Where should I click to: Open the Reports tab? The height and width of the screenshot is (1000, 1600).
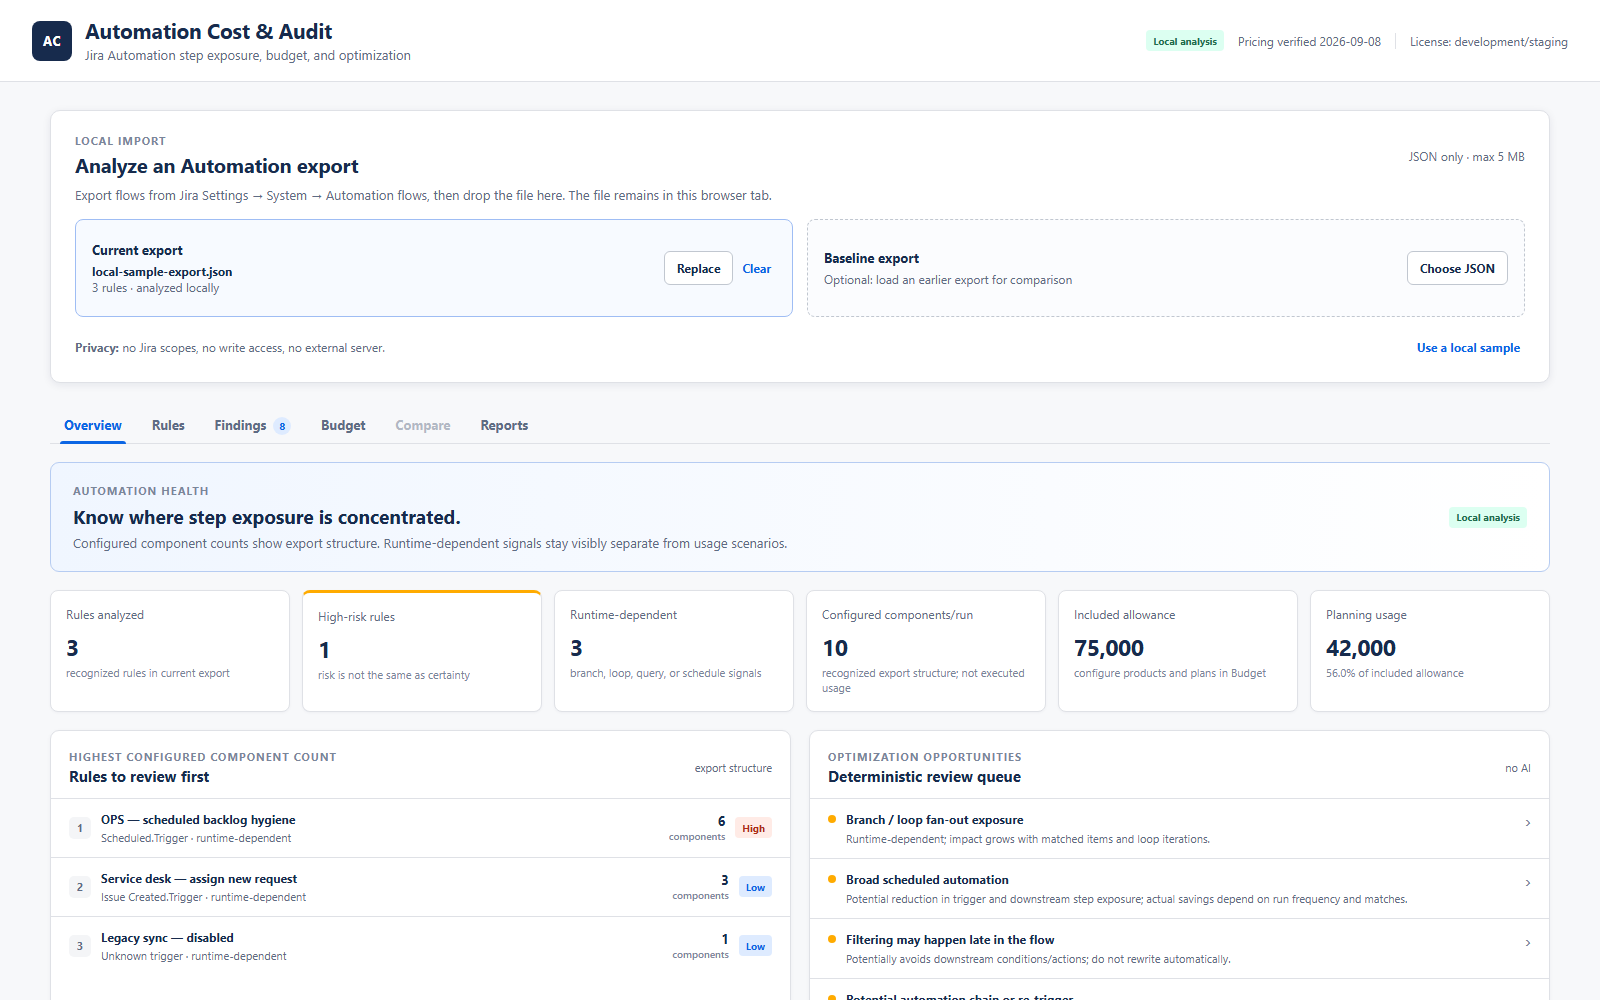pos(504,425)
